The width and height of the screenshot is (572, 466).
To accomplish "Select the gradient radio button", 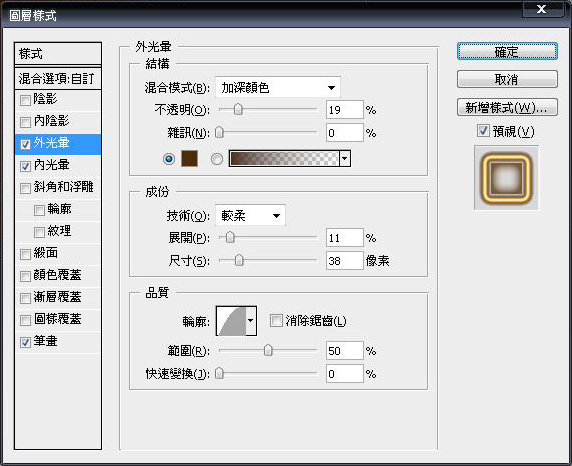I will pos(217,159).
